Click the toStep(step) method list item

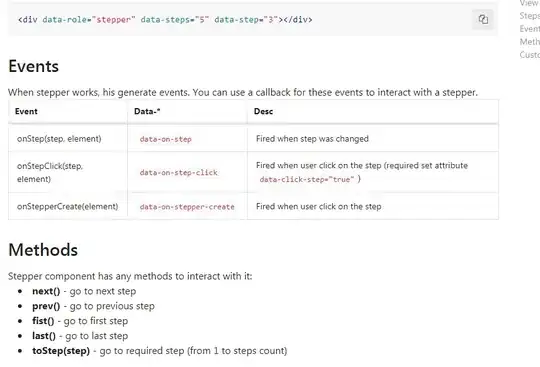159,351
